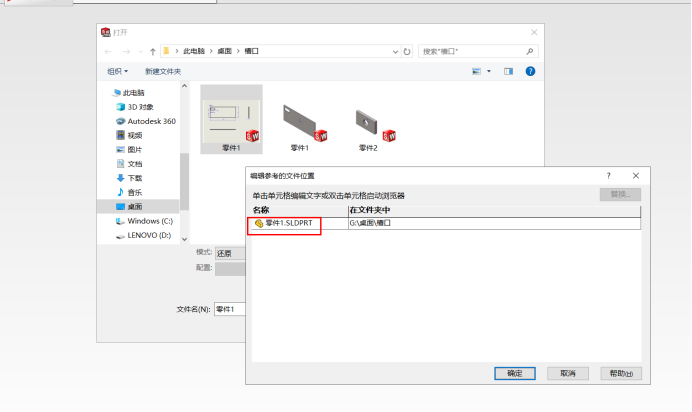Click the SolidWorks icon in 打开 title bar
Screen dimensions: 692x412
tap(105, 32)
